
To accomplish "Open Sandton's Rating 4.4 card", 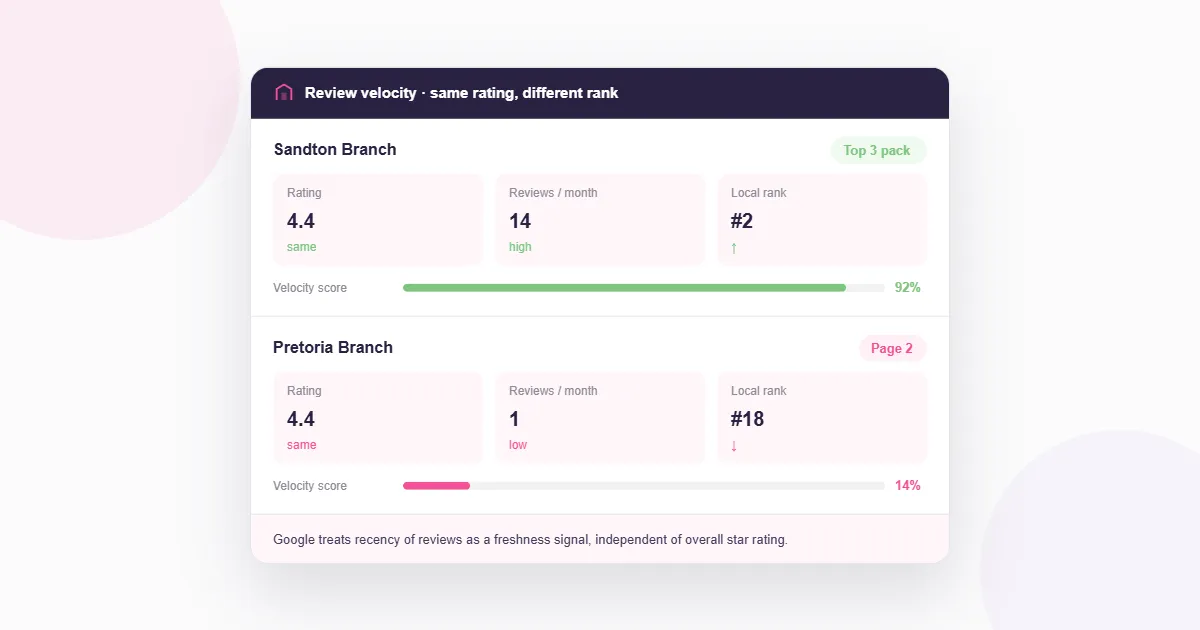I will point(378,220).
